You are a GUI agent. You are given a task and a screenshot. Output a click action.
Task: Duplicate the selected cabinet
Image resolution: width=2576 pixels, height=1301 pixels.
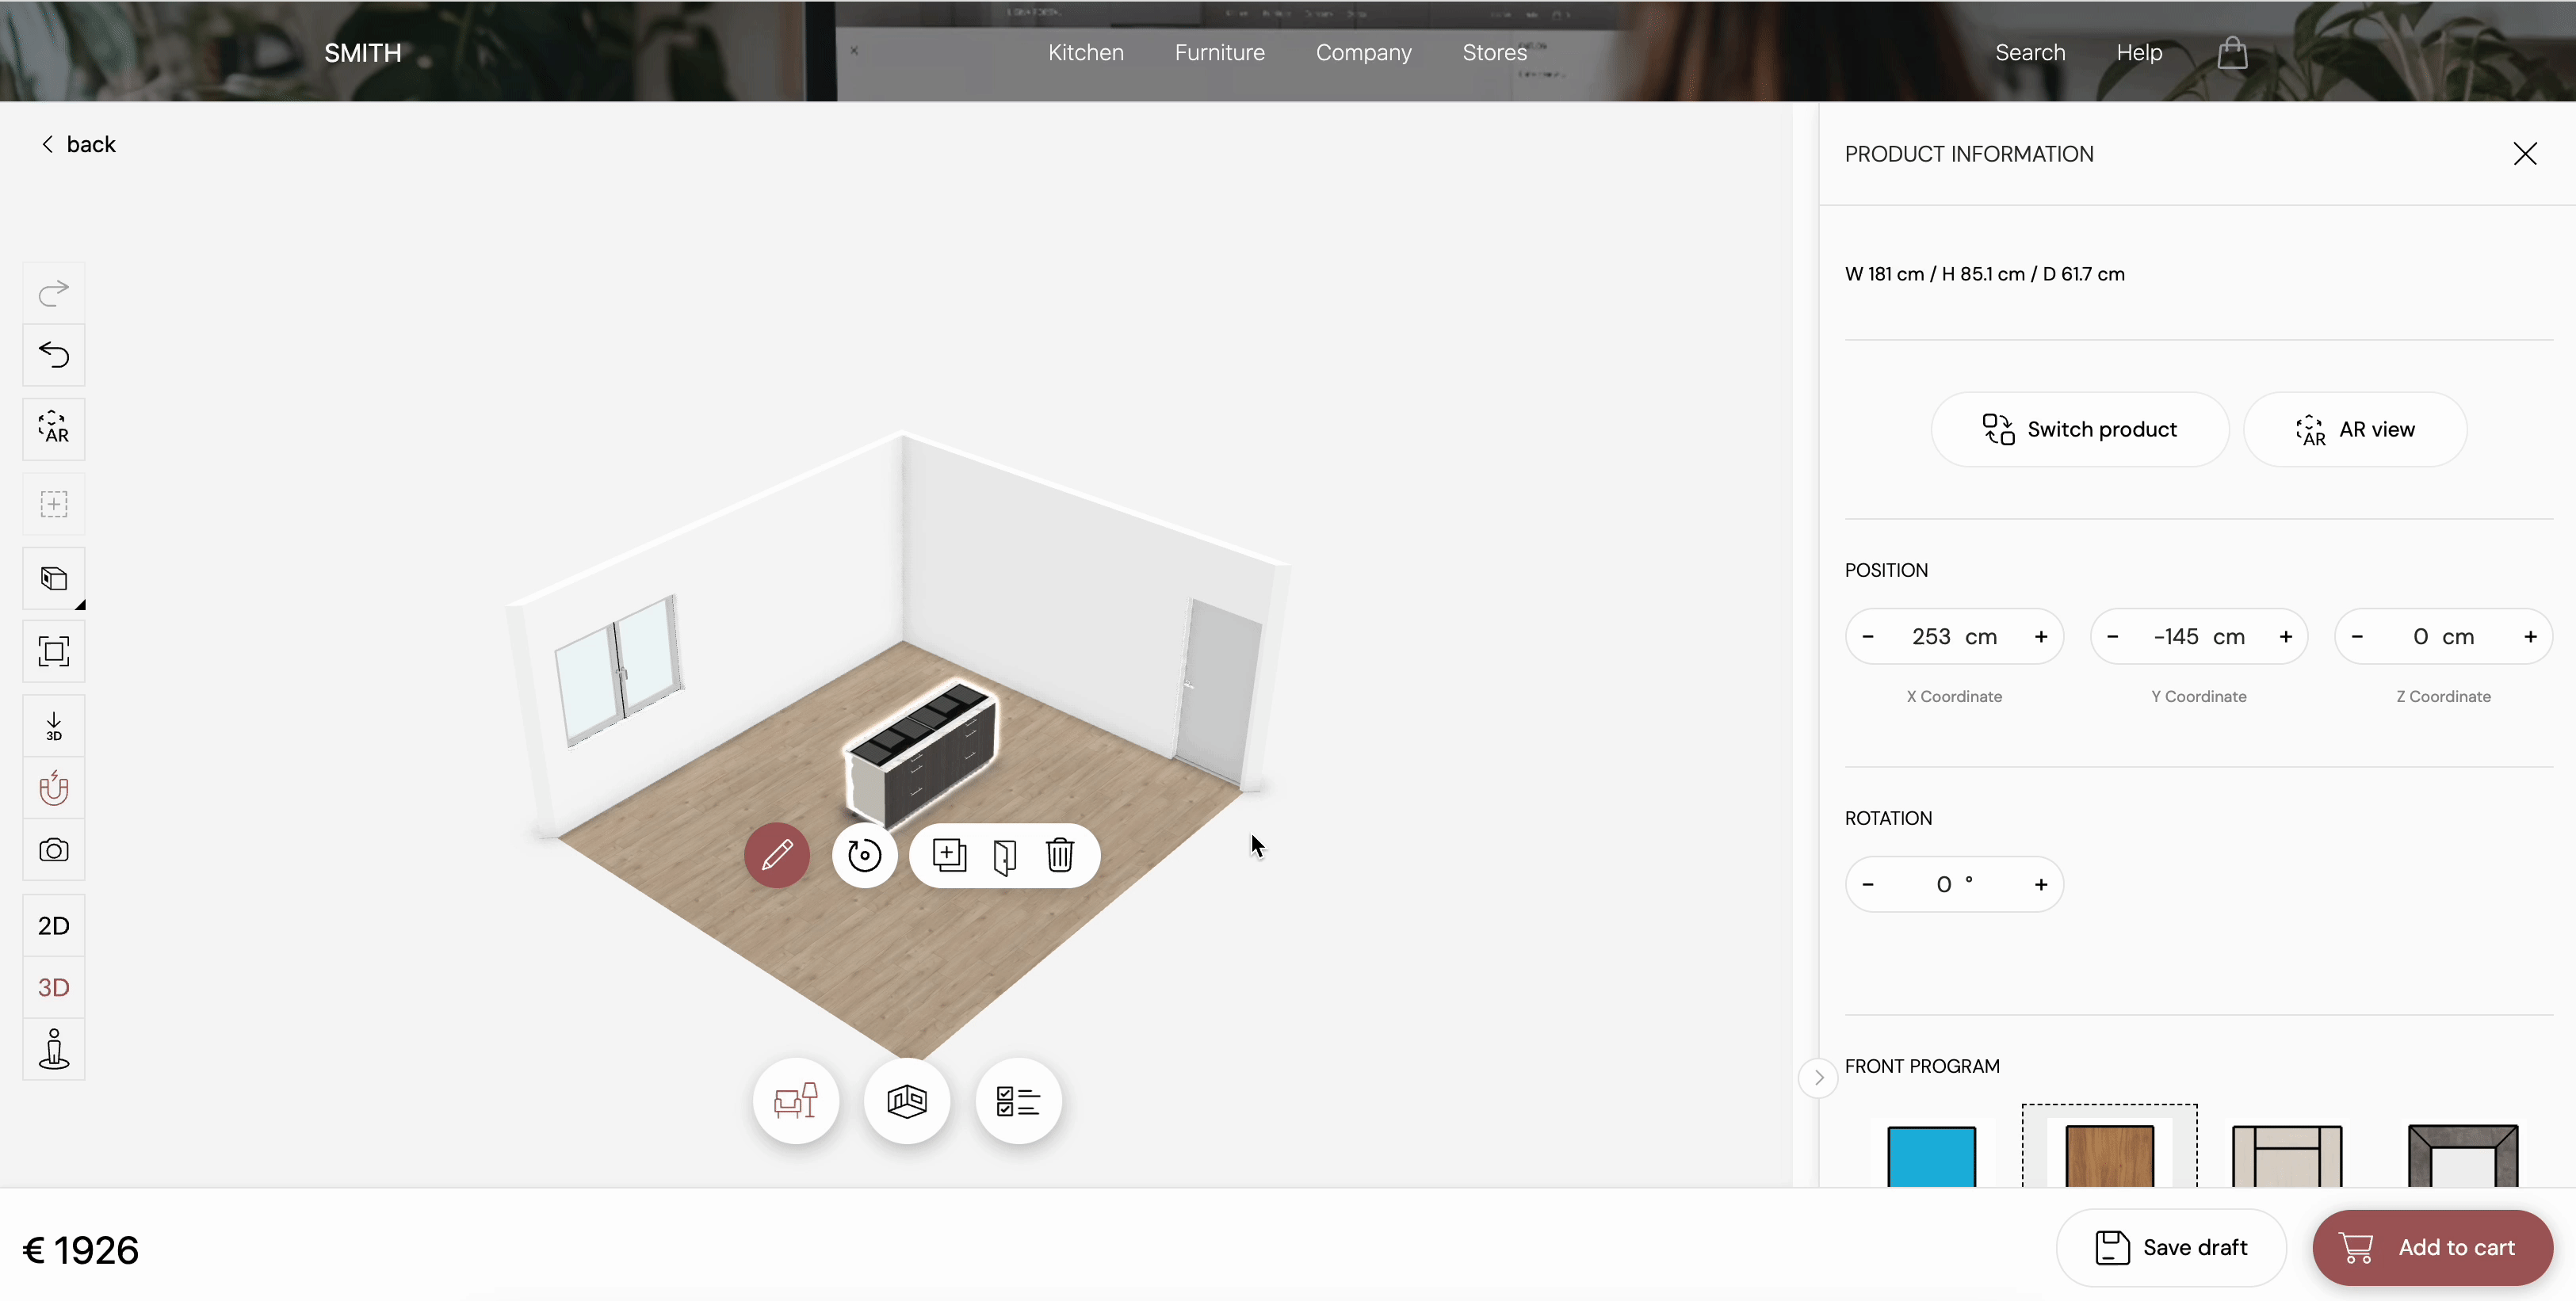point(949,855)
